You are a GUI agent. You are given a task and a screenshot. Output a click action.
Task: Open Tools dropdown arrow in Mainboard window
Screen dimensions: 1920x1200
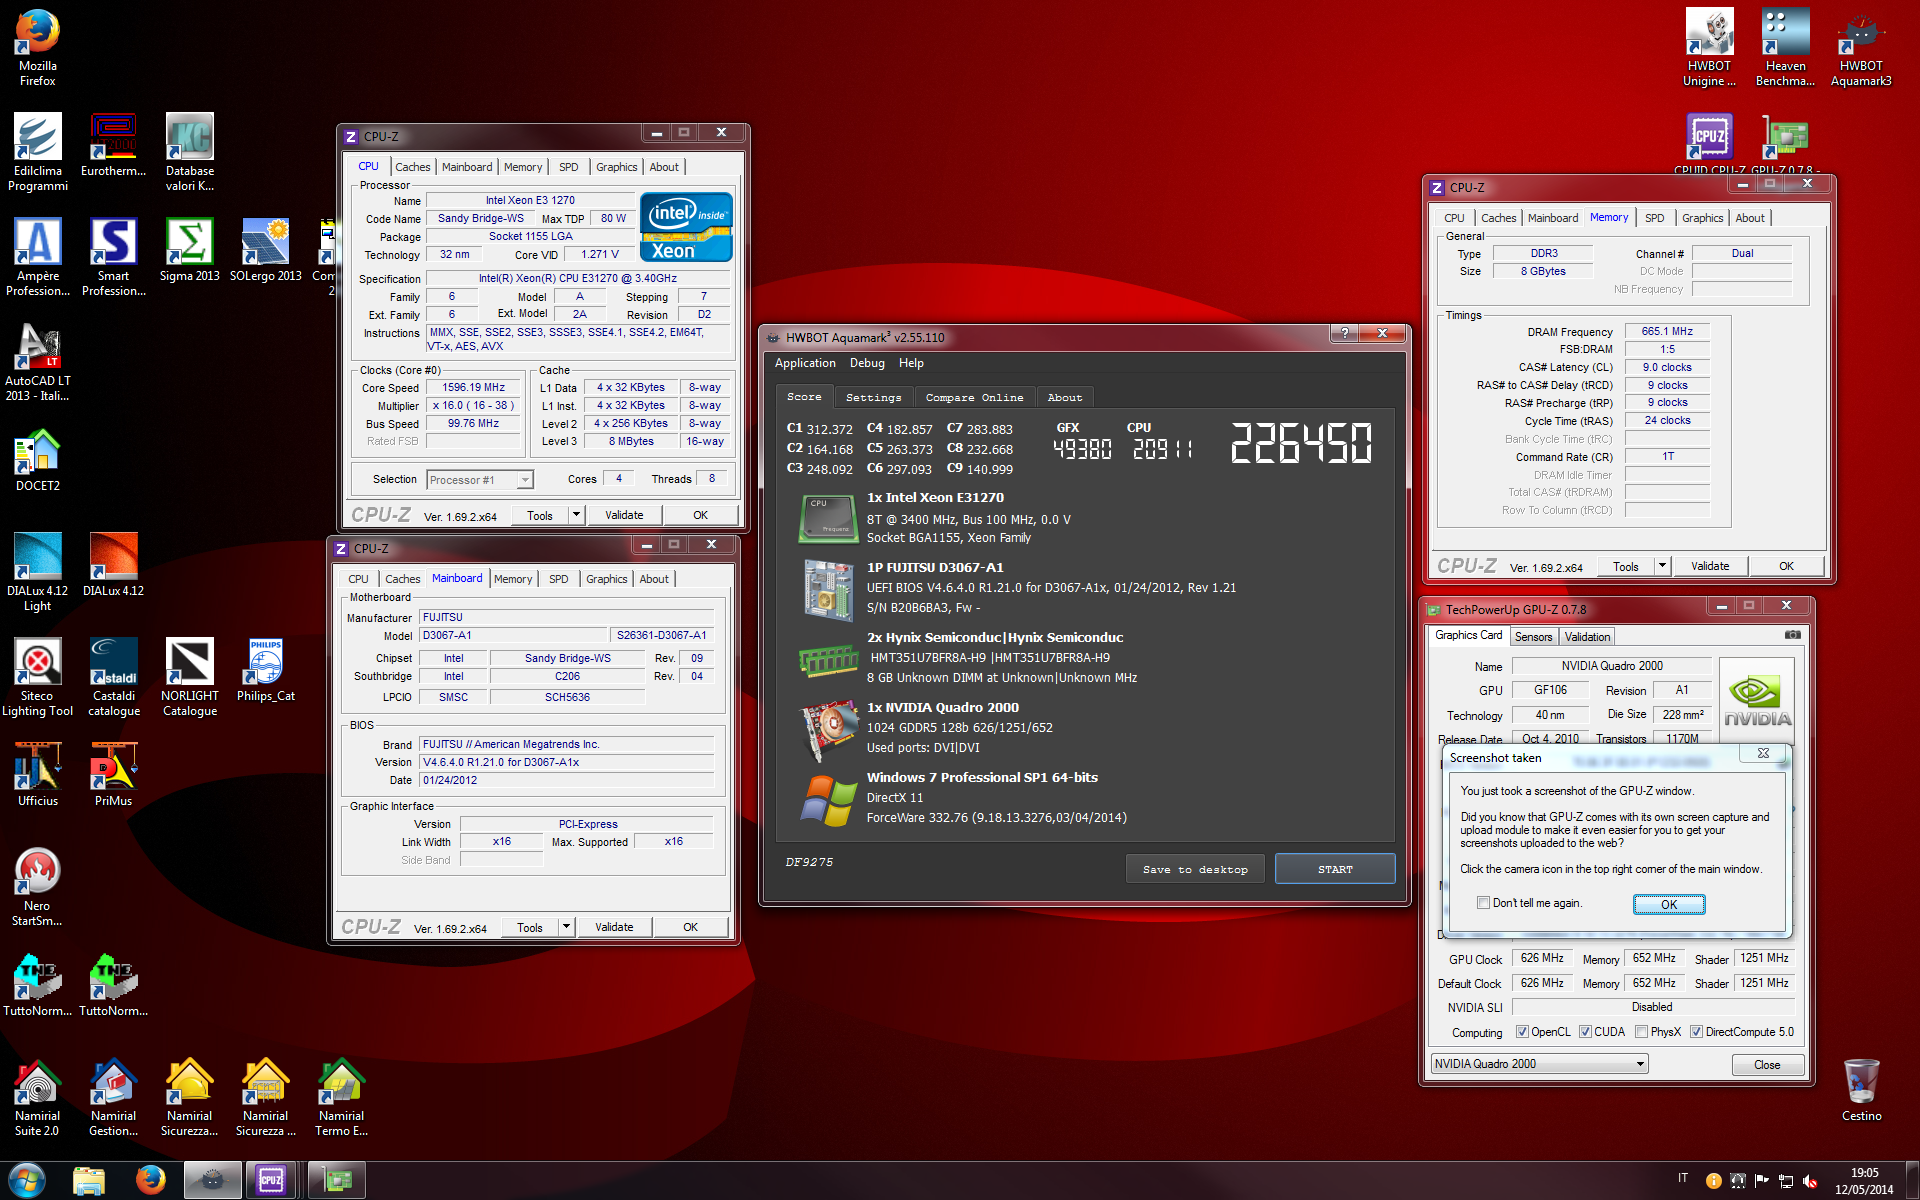pos(566,927)
